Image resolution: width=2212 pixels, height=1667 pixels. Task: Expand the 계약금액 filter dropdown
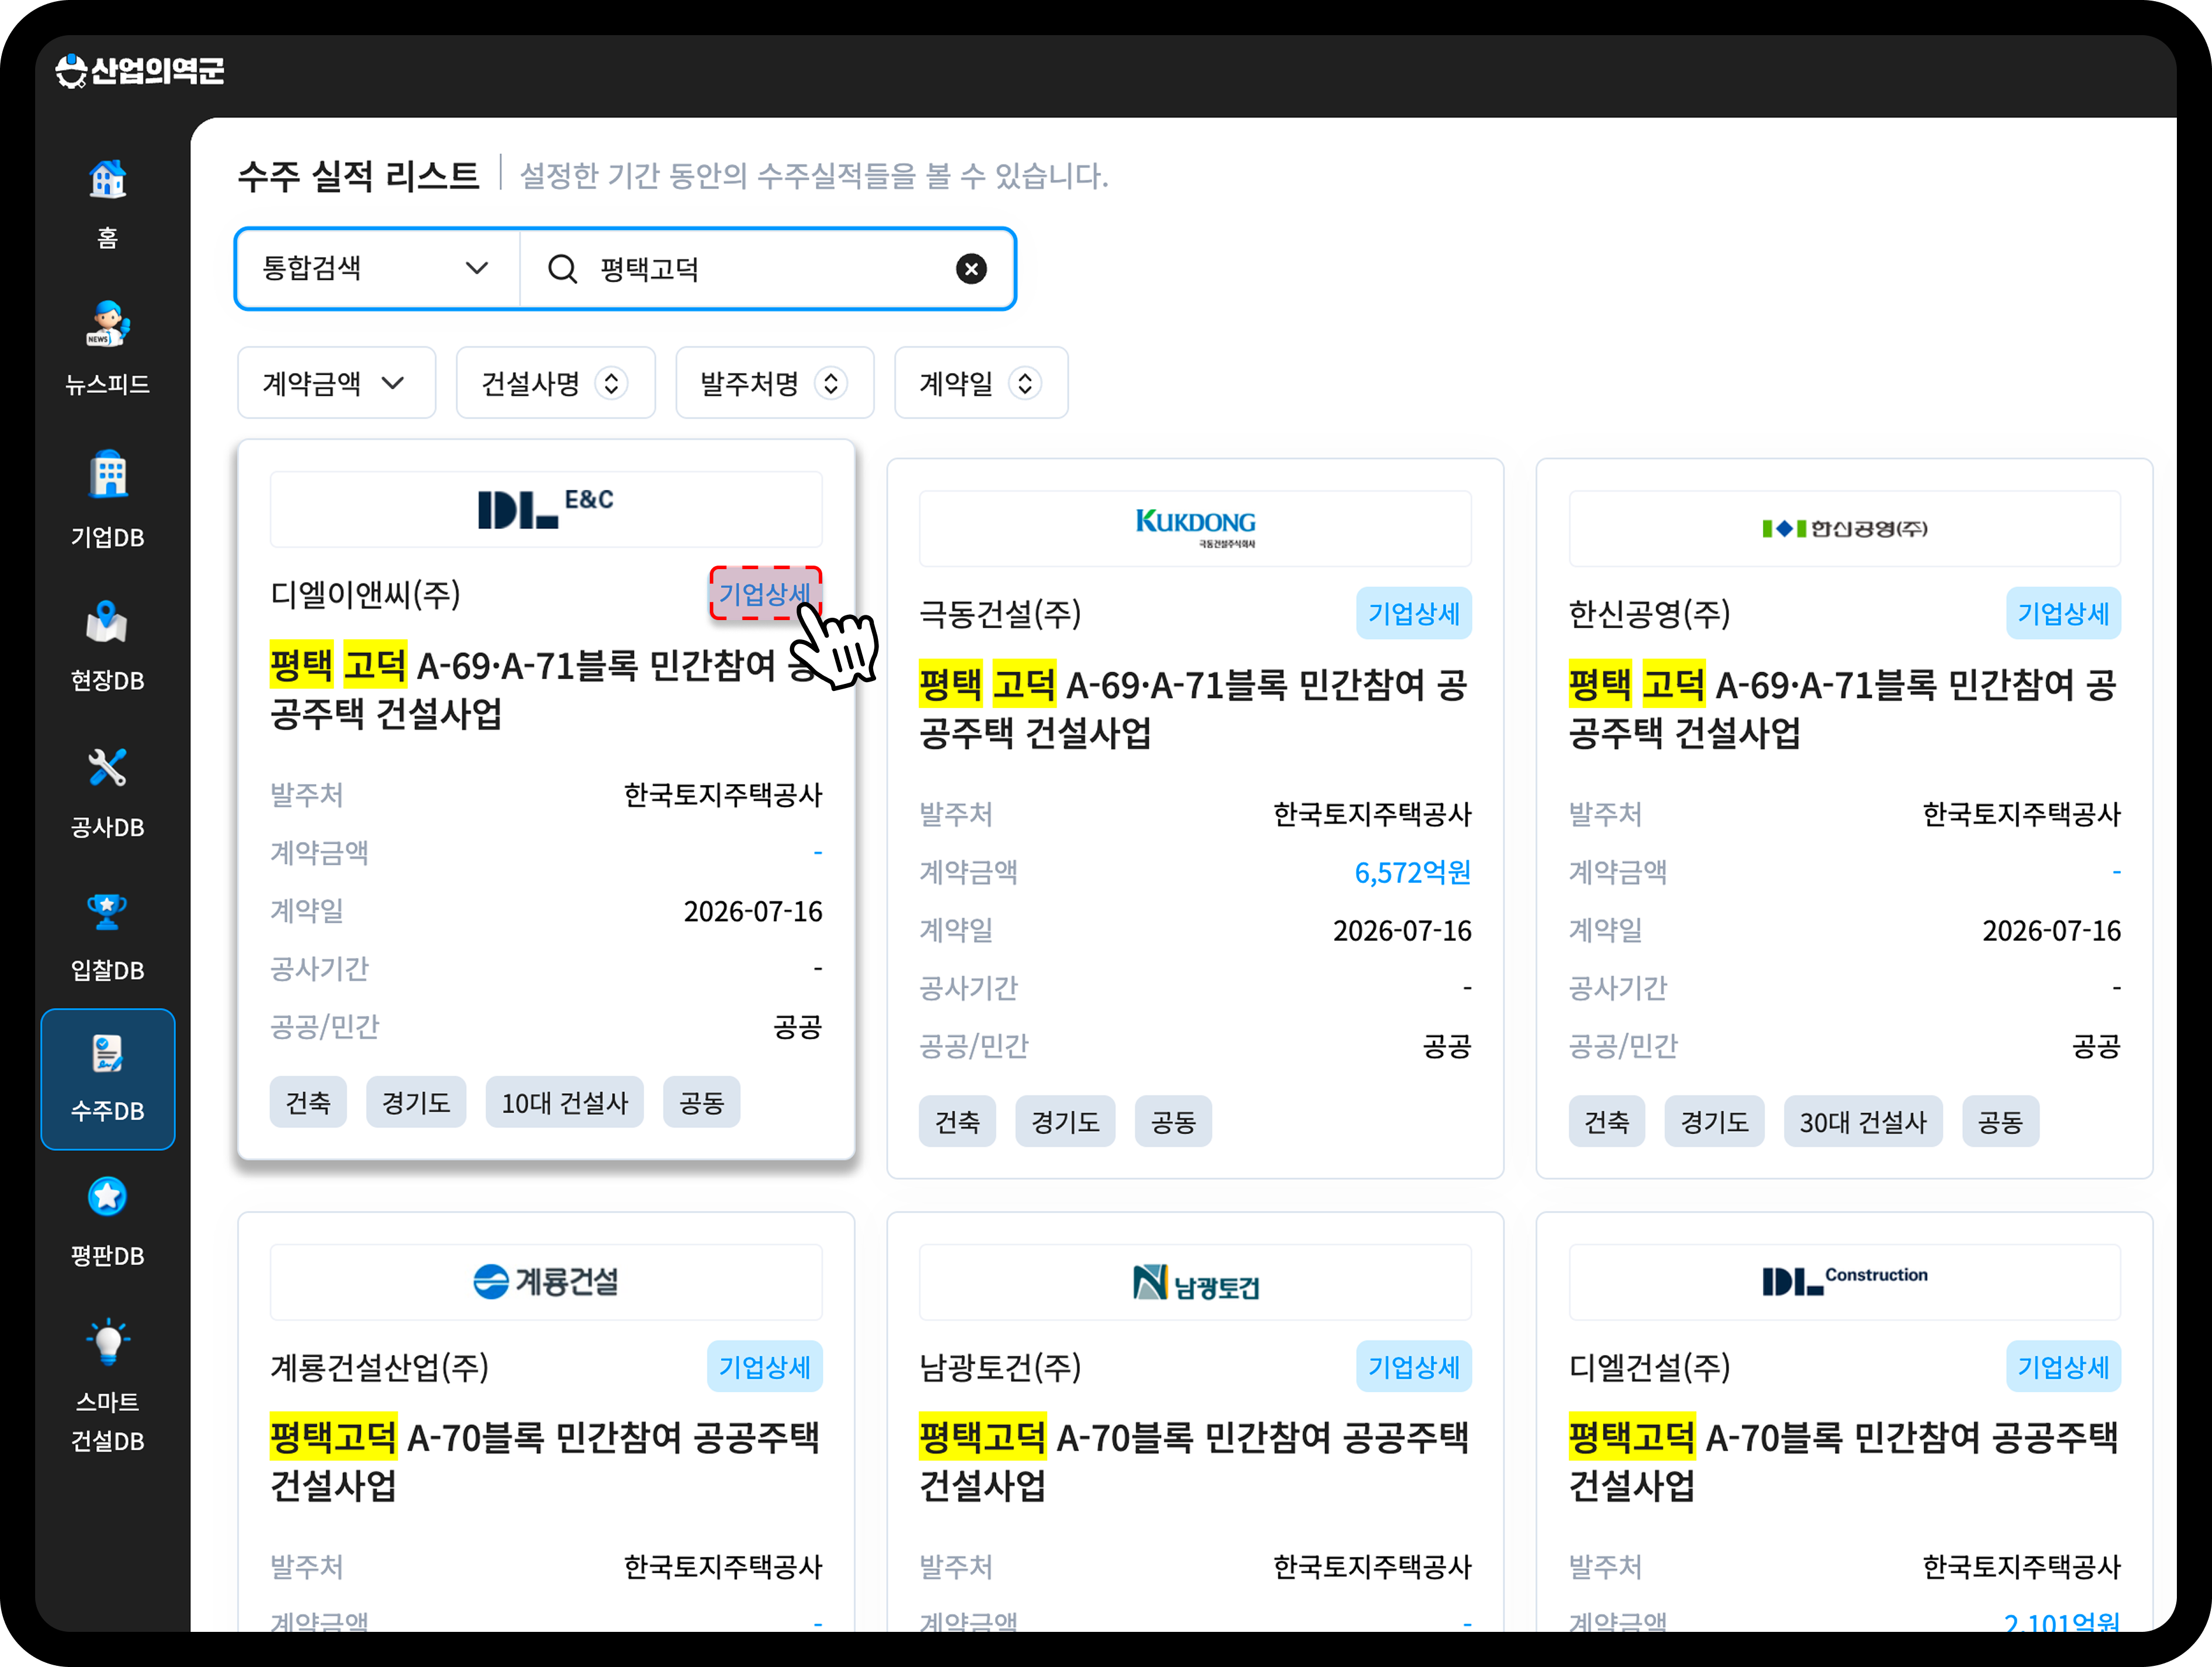[x=336, y=383]
